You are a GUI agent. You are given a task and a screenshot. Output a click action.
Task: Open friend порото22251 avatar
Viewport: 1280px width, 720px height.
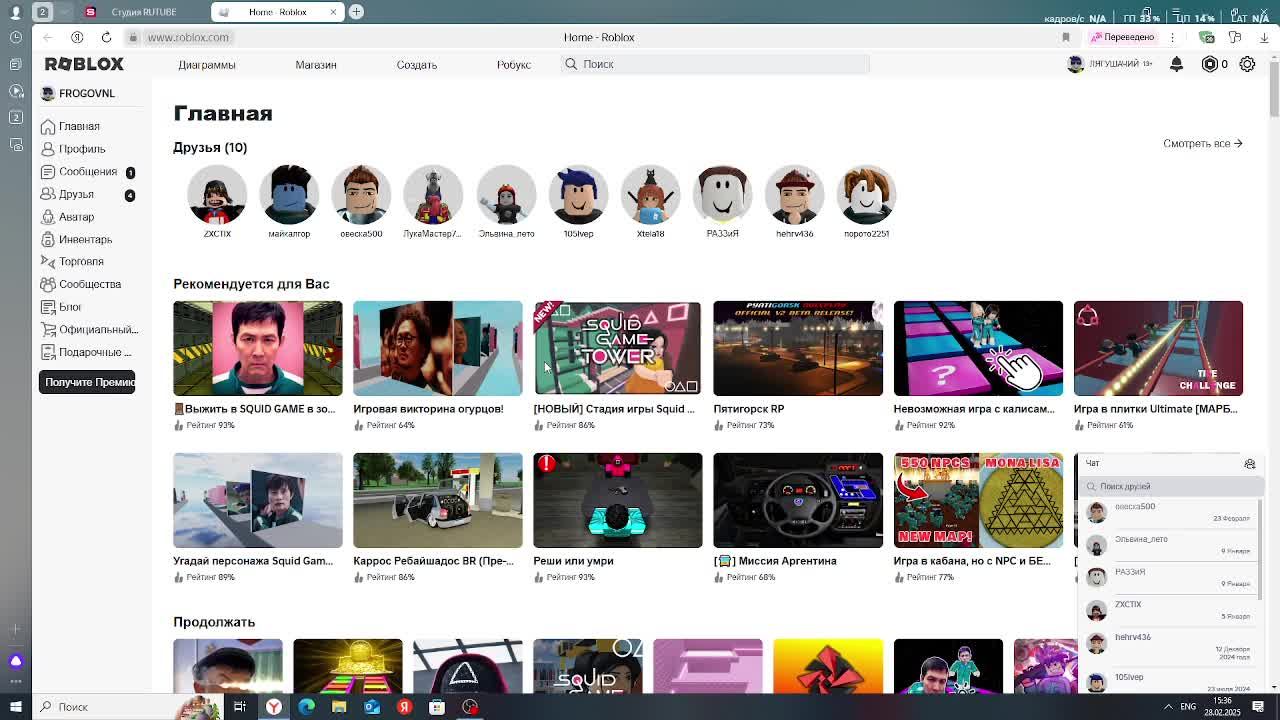[866, 195]
